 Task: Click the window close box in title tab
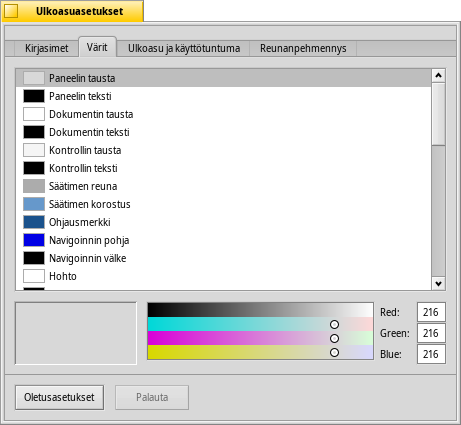point(11,11)
